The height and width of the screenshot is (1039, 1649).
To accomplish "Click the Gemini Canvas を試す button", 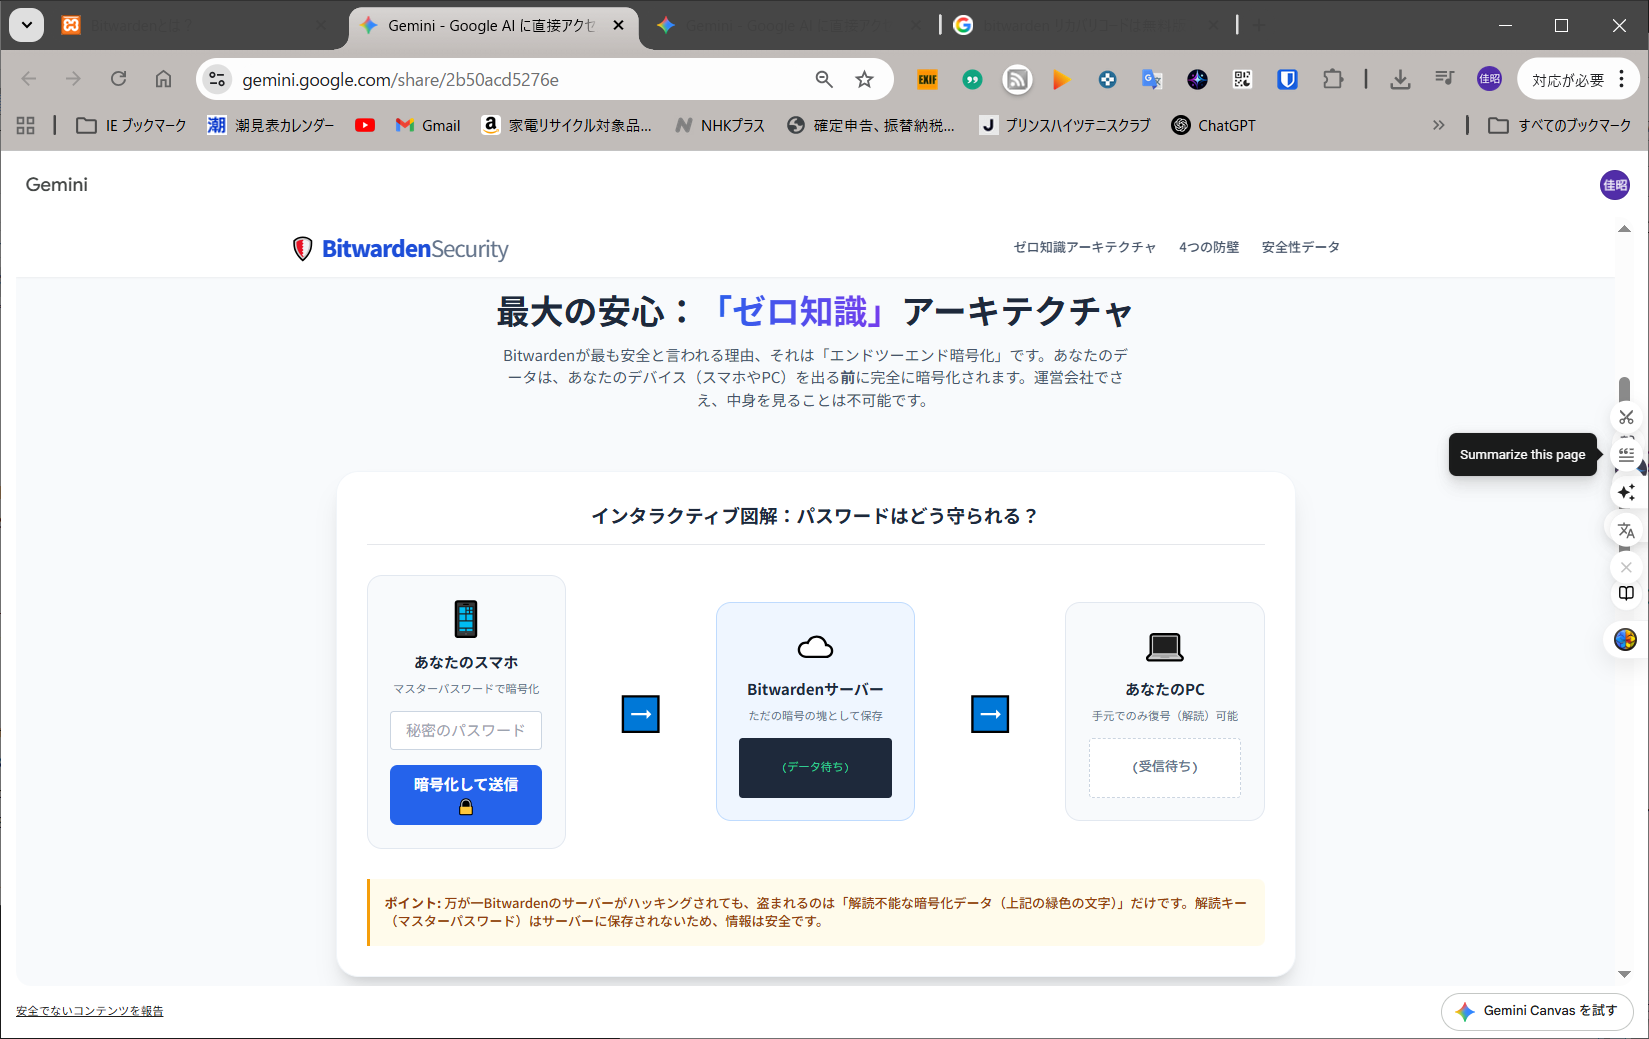I will [x=1537, y=1011].
